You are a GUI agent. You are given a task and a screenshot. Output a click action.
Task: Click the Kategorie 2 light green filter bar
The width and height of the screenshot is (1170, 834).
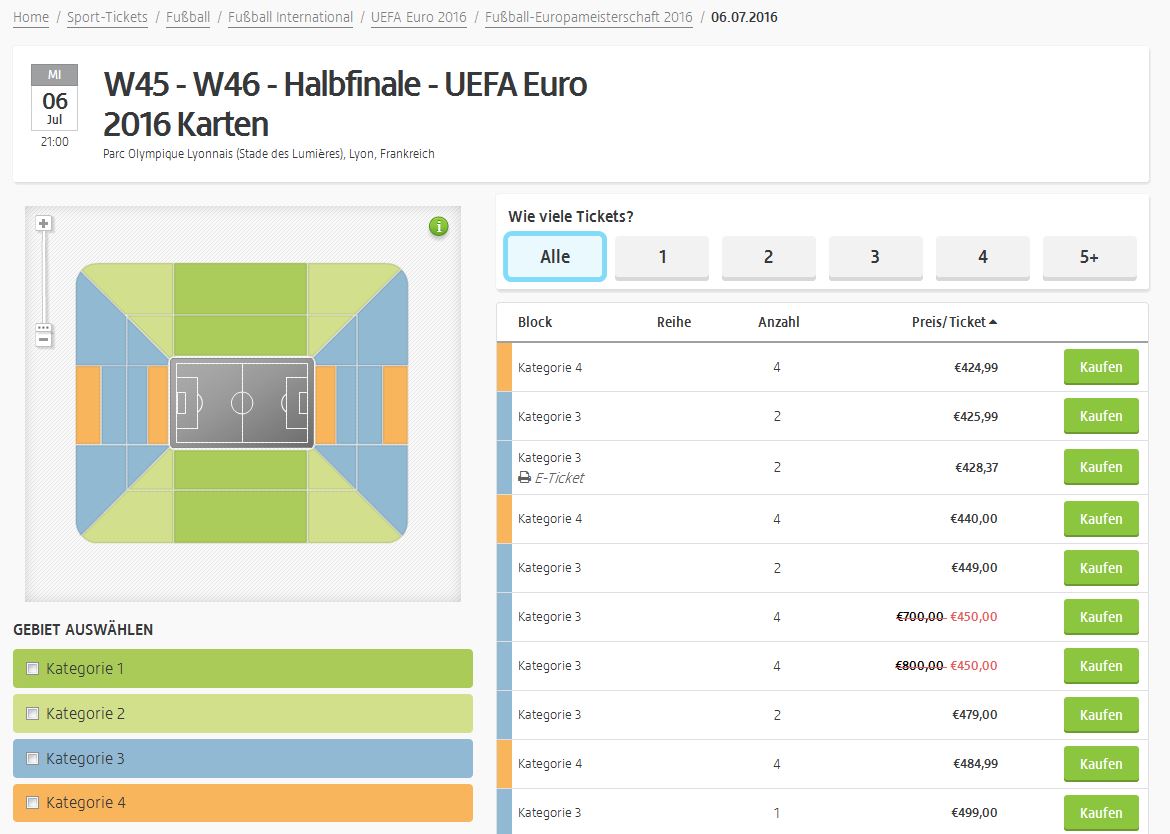[x=242, y=714]
